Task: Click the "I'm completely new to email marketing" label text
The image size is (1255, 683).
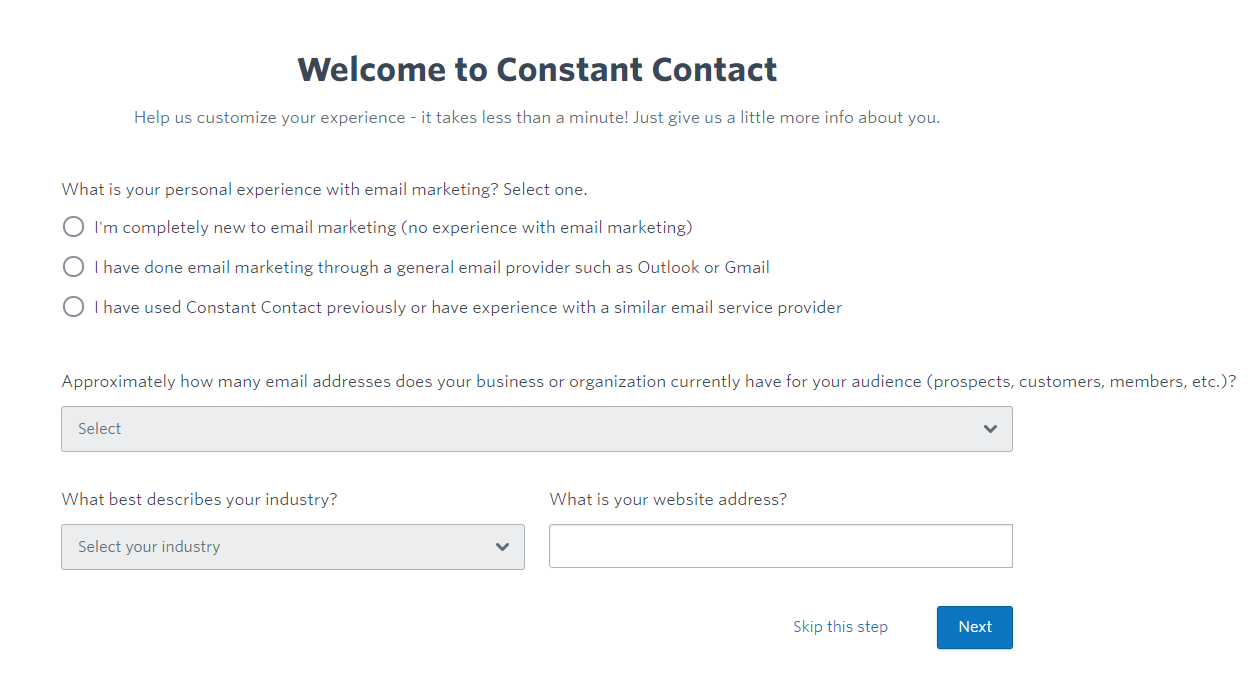Action: (393, 227)
